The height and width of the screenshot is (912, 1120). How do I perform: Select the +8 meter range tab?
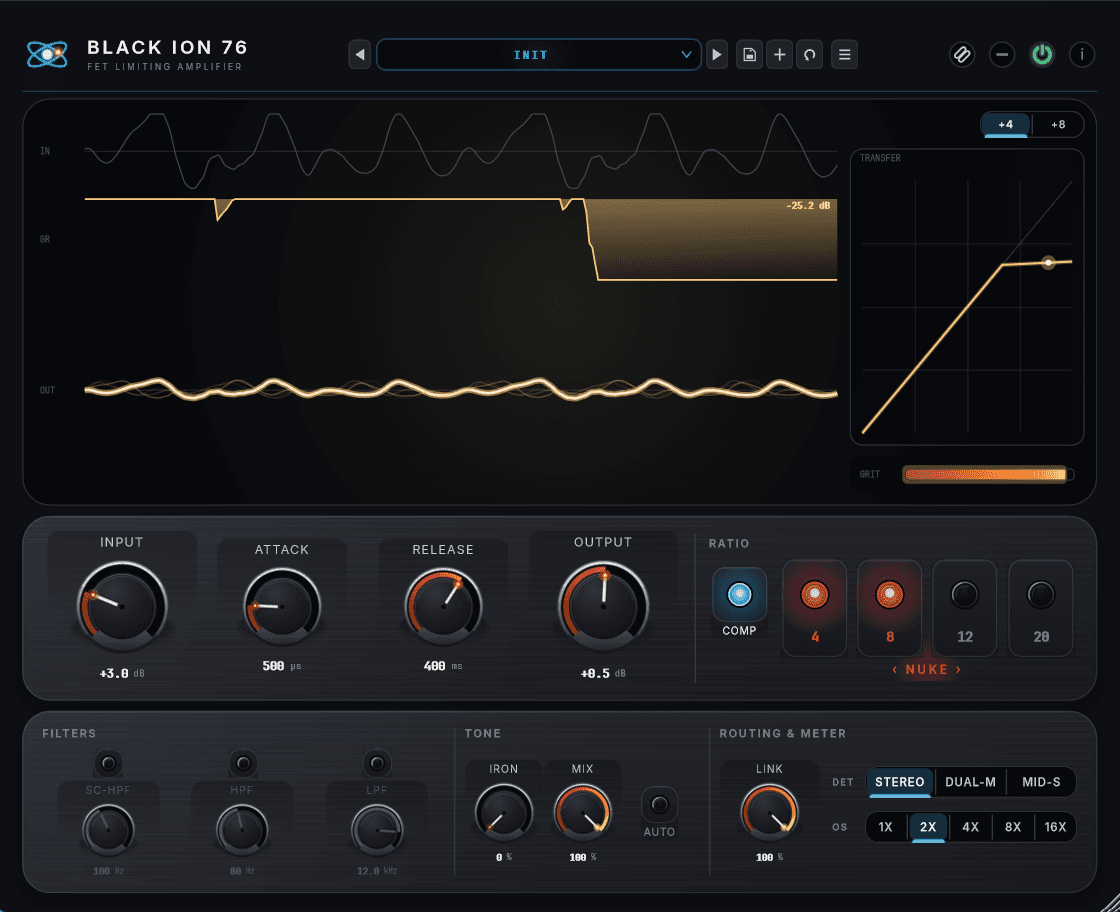(x=1058, y=124)
